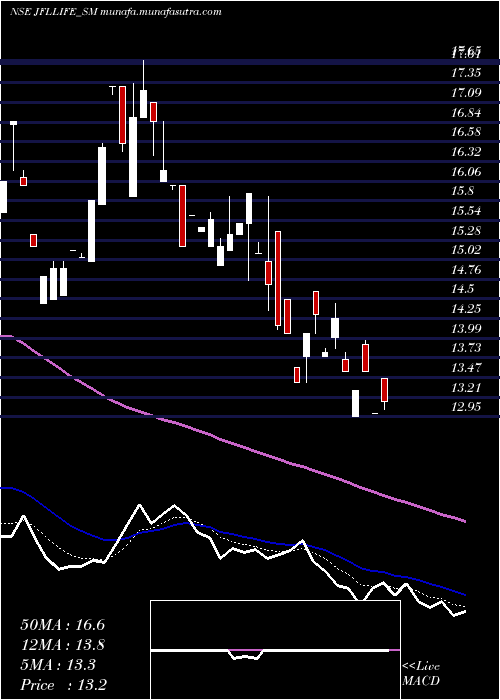Image resolution: width=500 pixels, height=700 pixels.
Task: Click the '50MA : 16.6' readout
Action: click(62, 625)
